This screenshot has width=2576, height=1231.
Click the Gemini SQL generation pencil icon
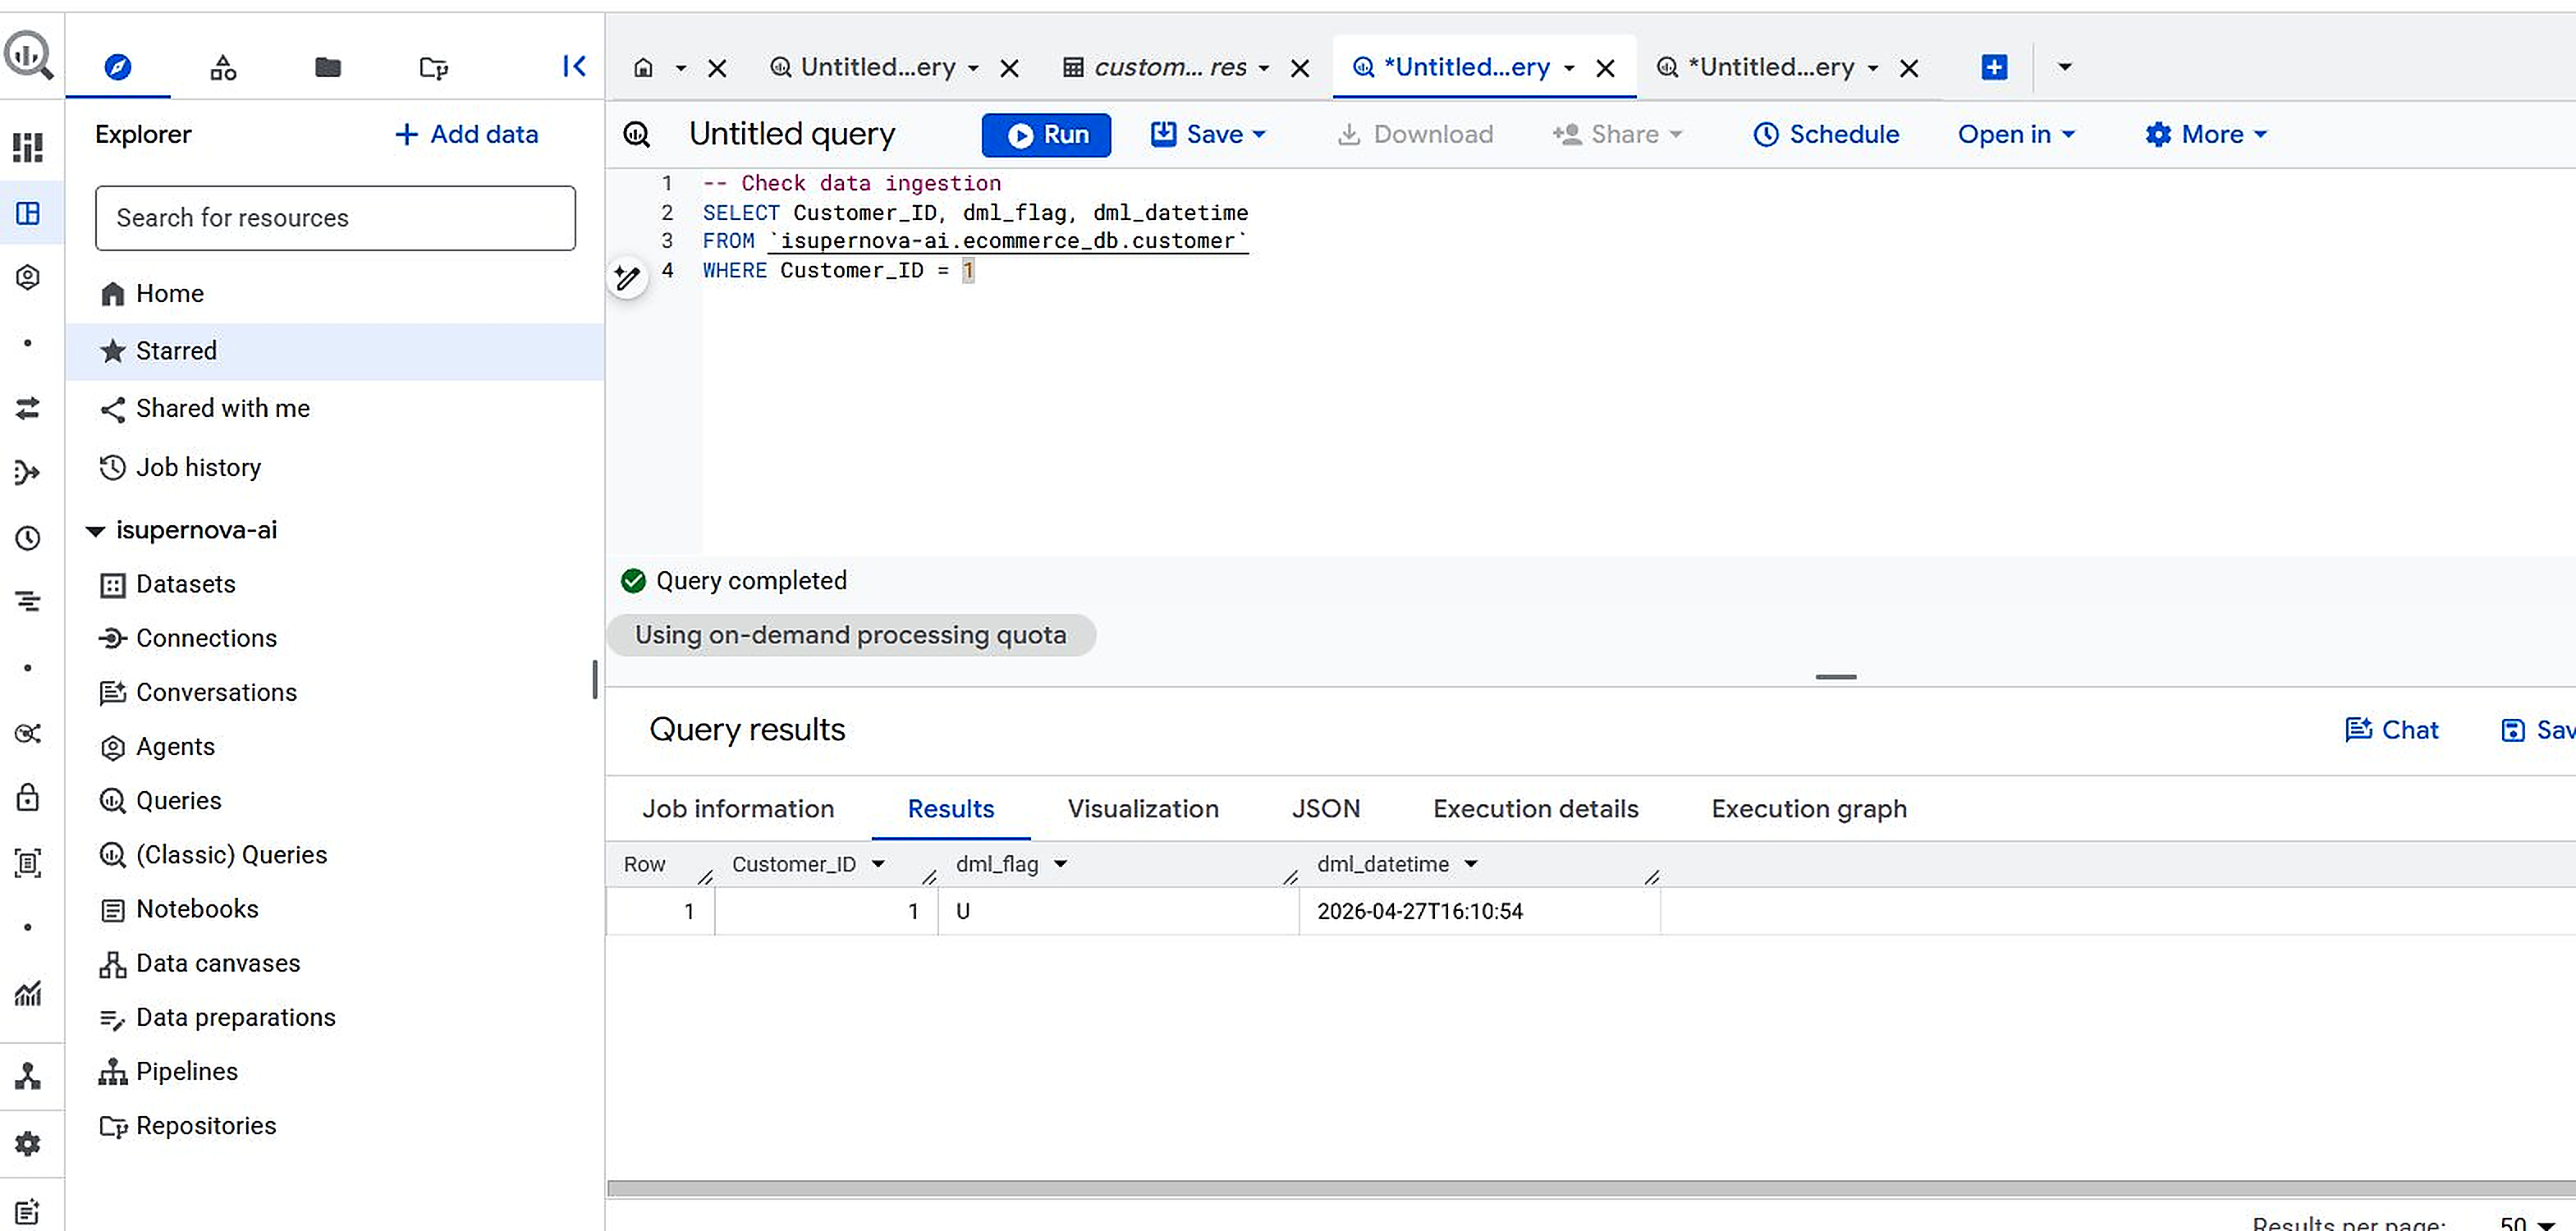pyautogui.click(x=627, y=277)
